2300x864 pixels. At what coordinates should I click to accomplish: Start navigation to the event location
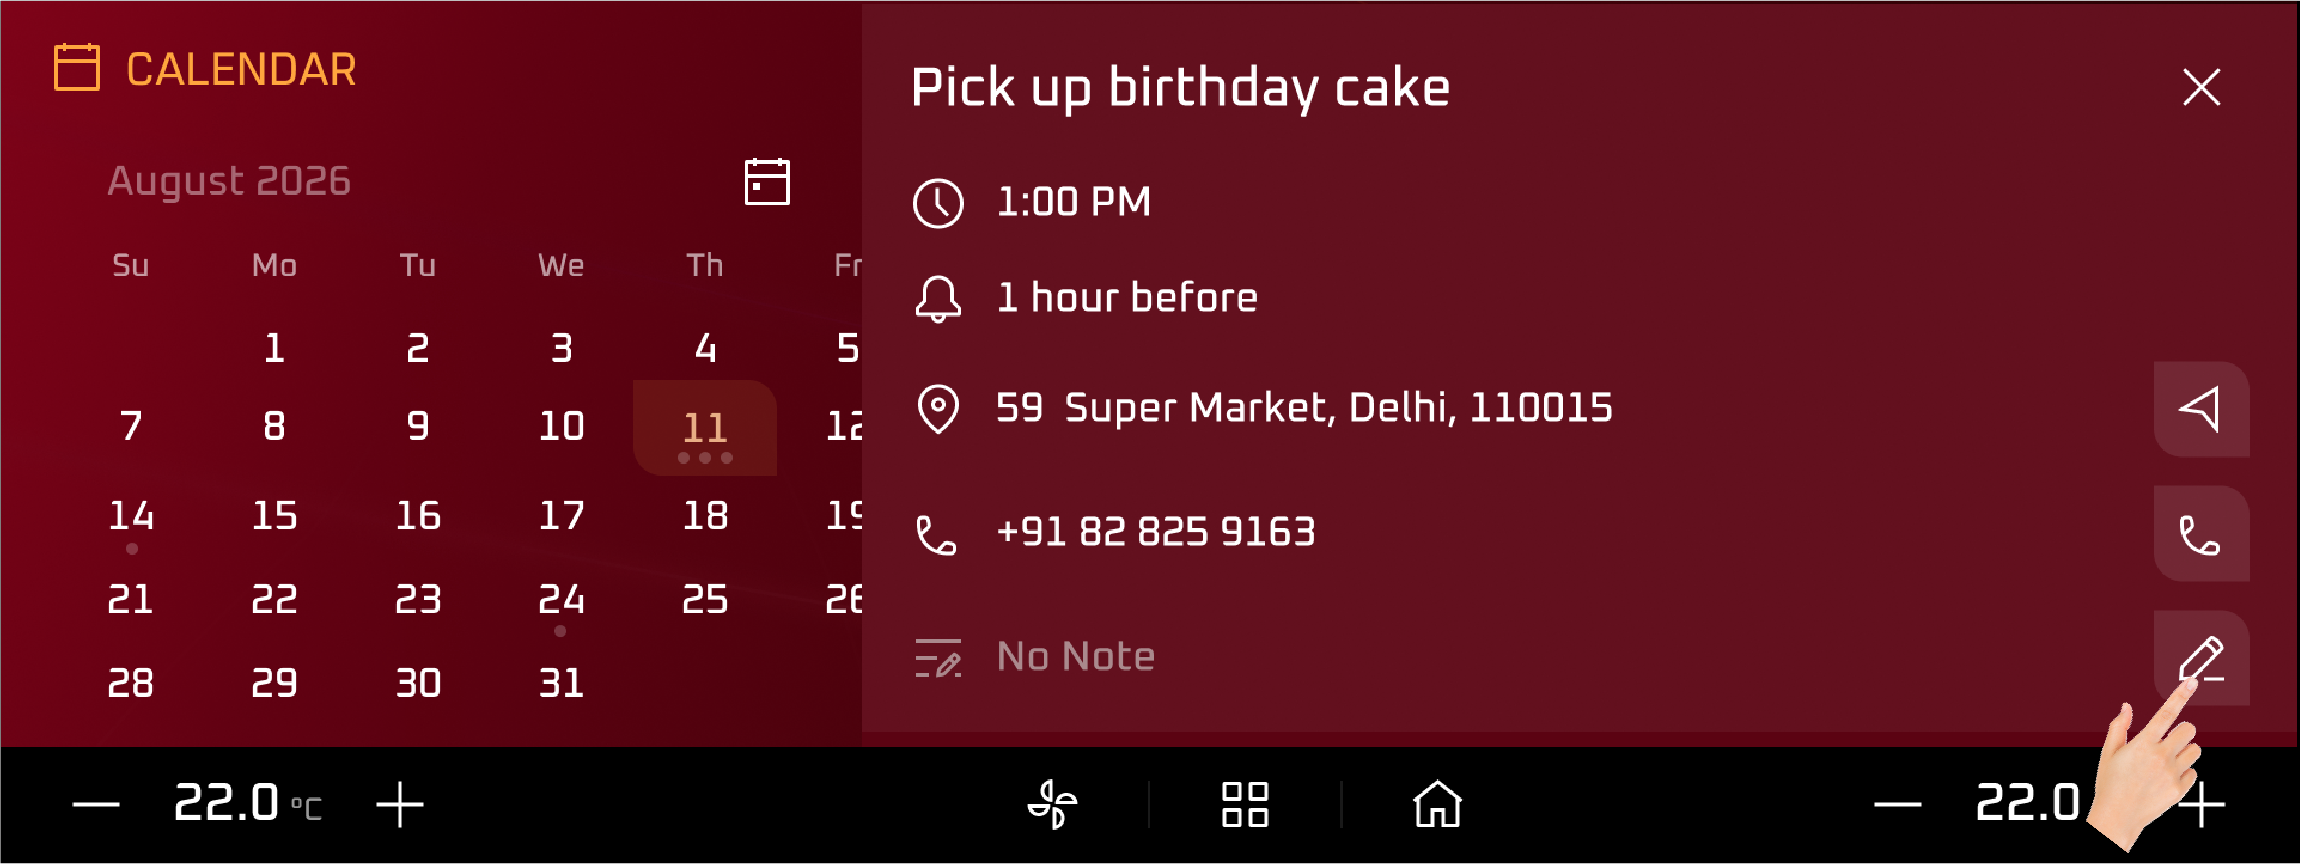coord(2201,409)
